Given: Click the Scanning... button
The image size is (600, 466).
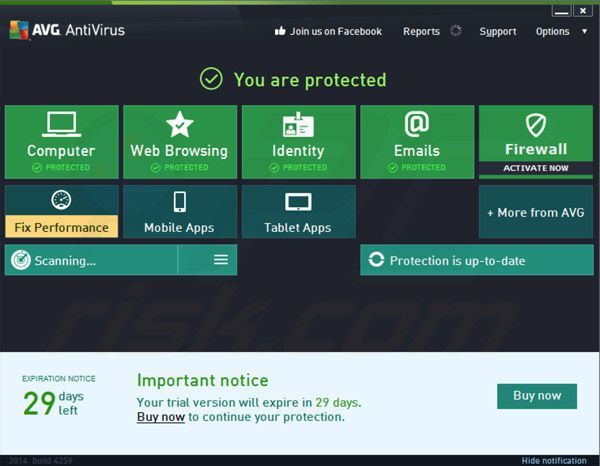Looking at the screenshot, I should point(91,260).
